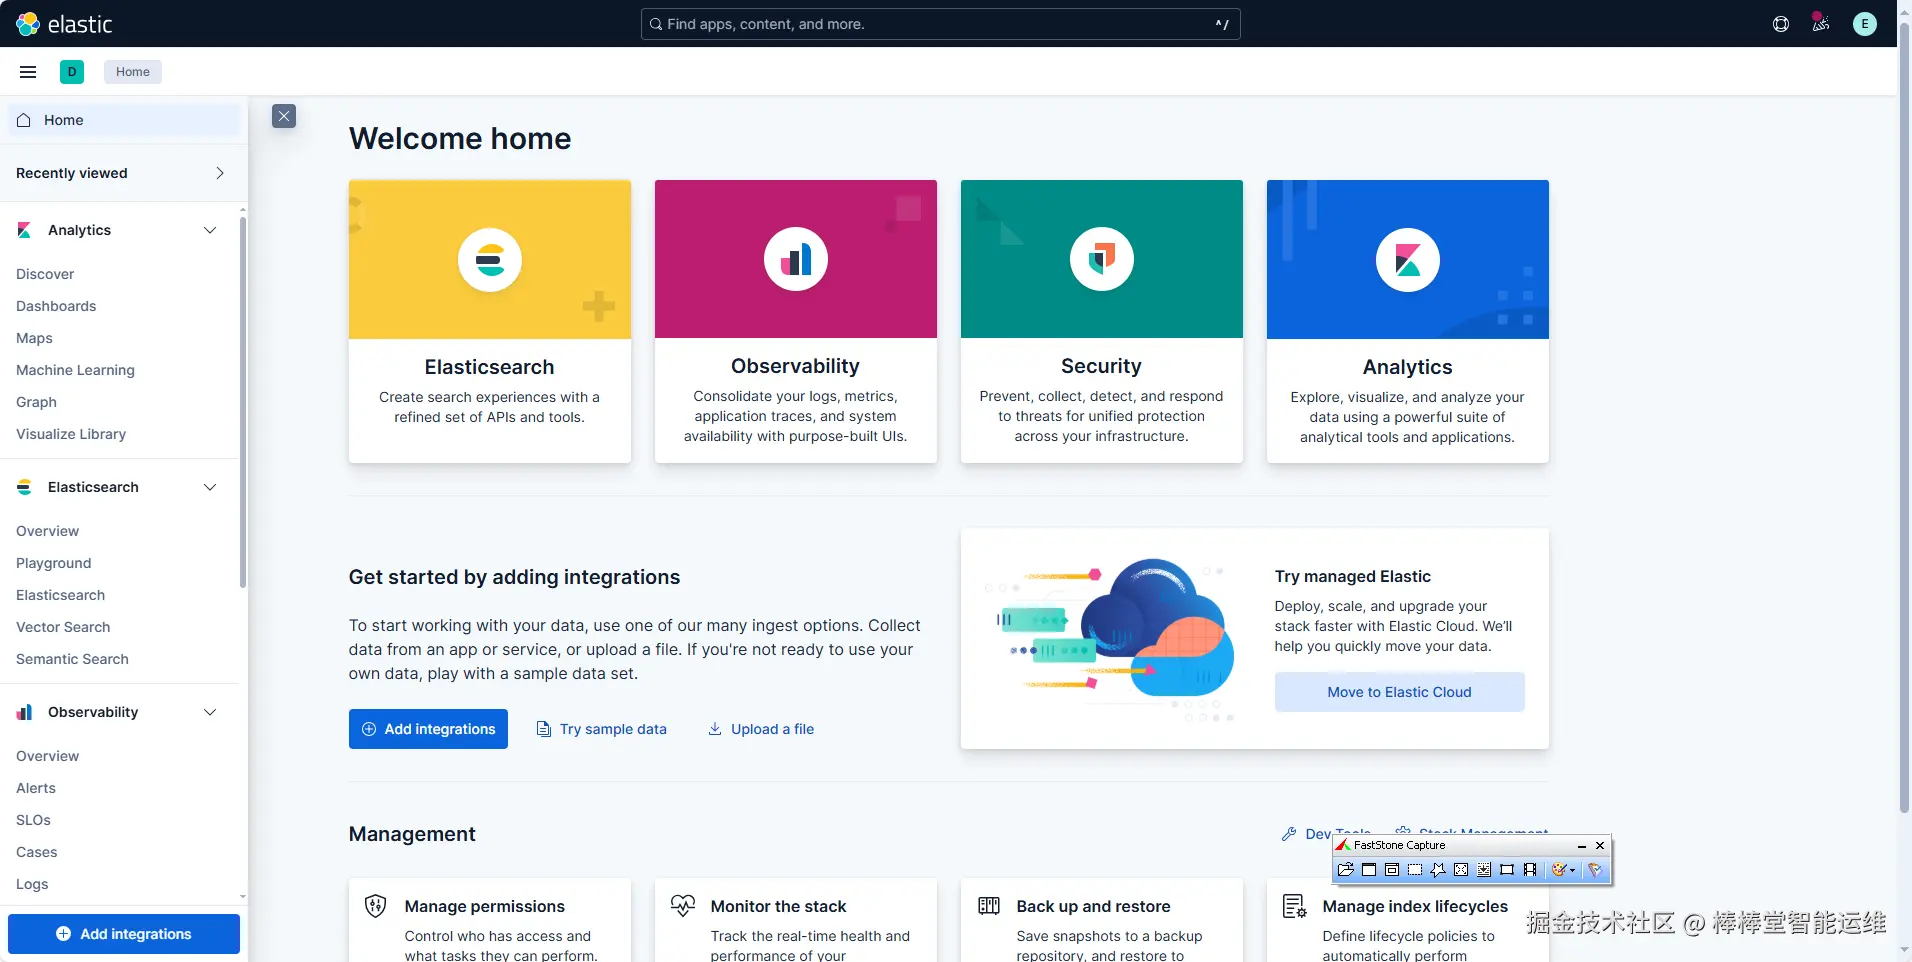The width and height of the screenshot is (1912, 962).
Task: Open the user account E avatar
Action: coord(1865,24)
